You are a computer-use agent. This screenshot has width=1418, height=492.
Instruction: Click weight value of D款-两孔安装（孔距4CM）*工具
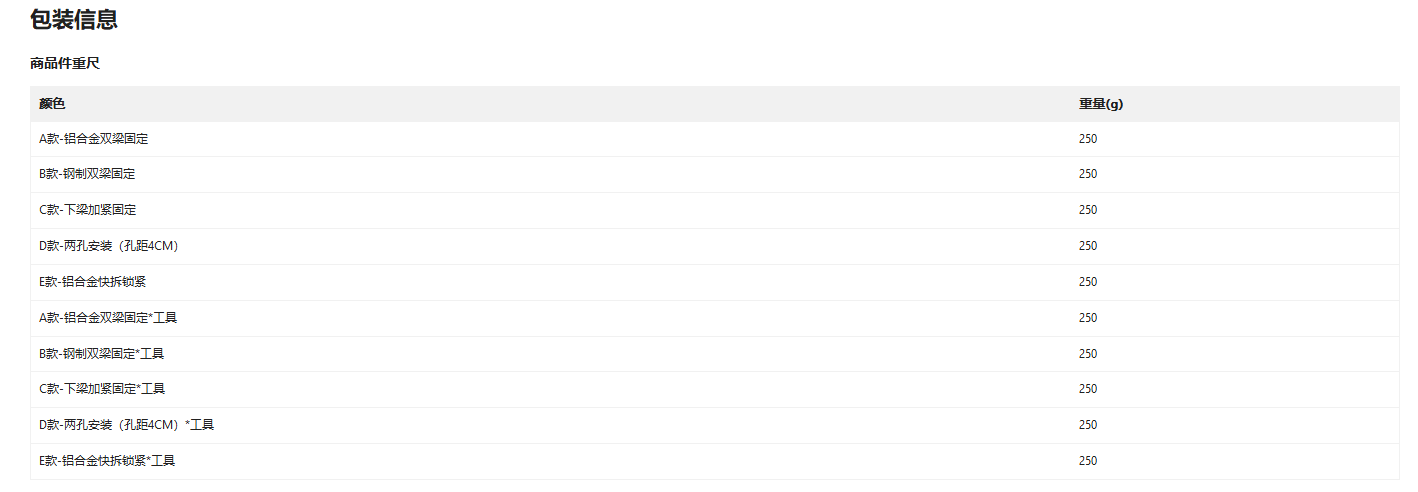[x=1088, y=425]
